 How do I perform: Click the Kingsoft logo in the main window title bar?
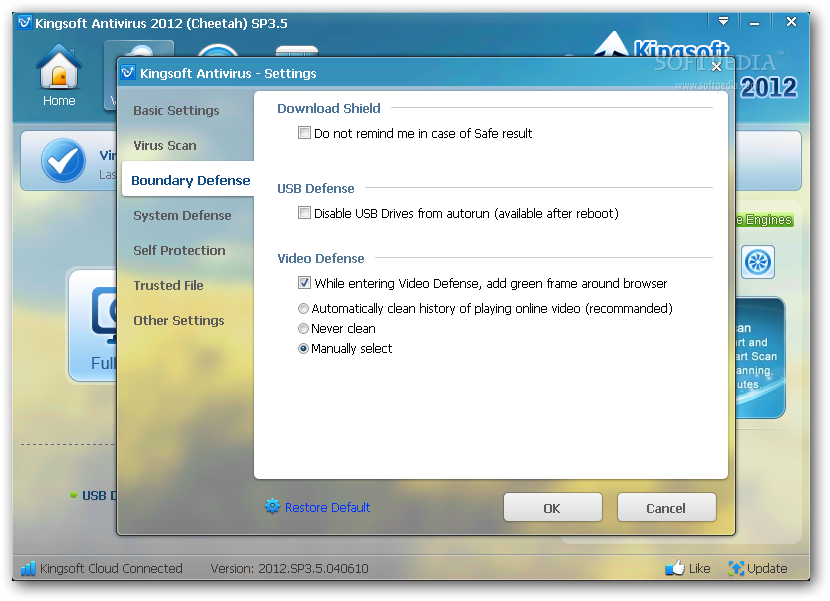24,23
